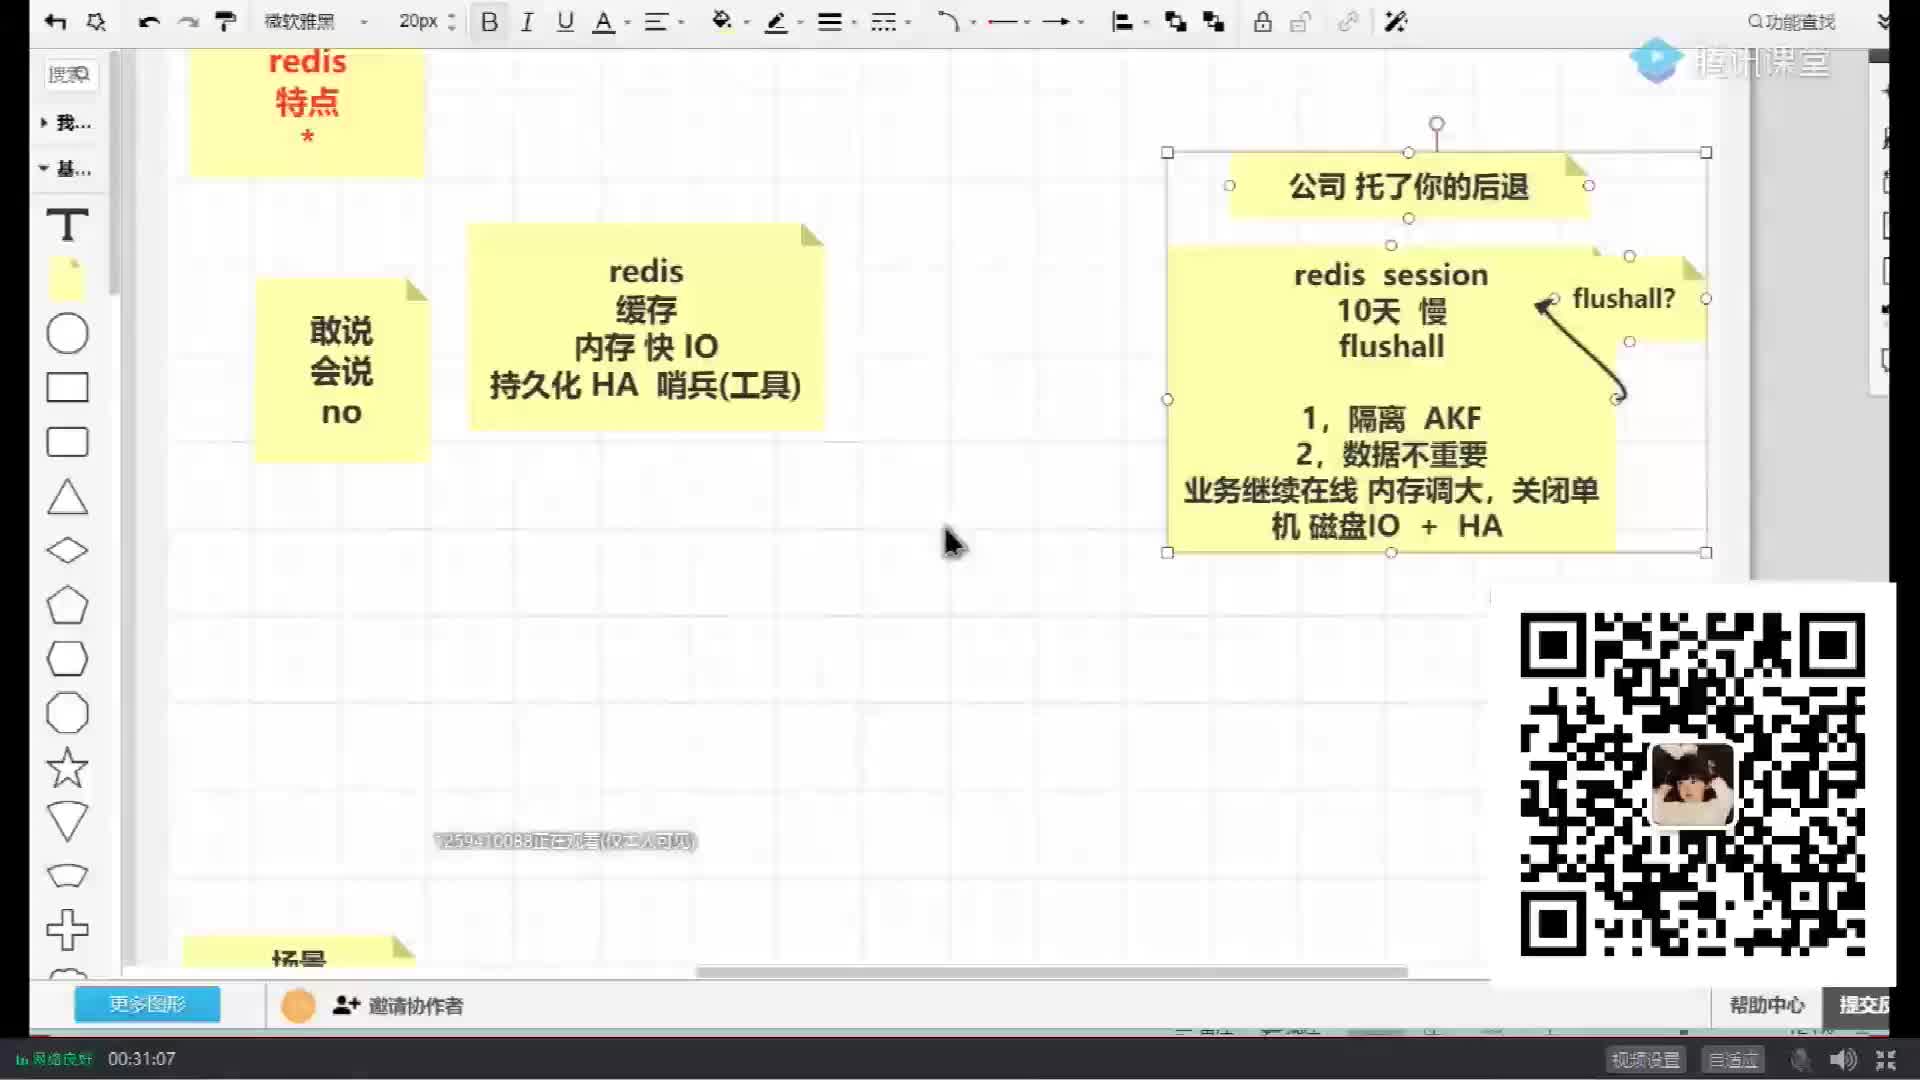Click the bring to front icon
This screenshot has width=1920, height=1080.
point(1176,22)
